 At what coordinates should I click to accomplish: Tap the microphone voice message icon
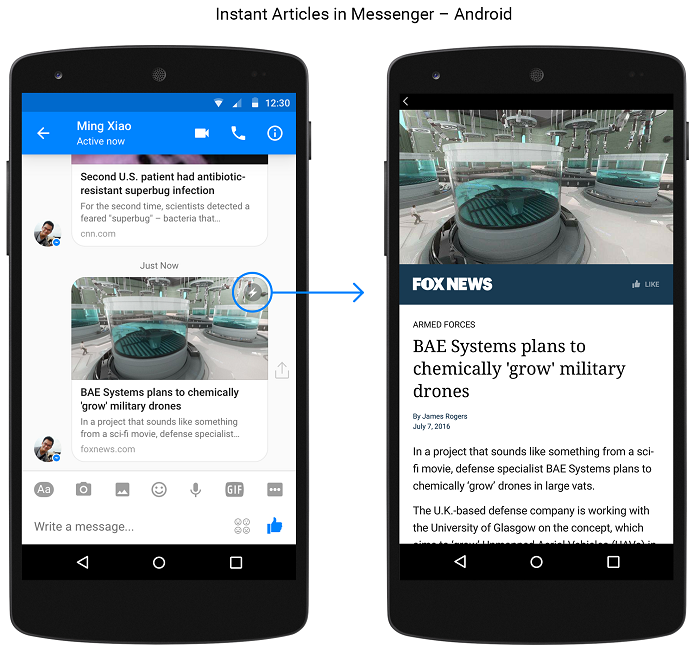pyautogui.click(x=196, y=490)
